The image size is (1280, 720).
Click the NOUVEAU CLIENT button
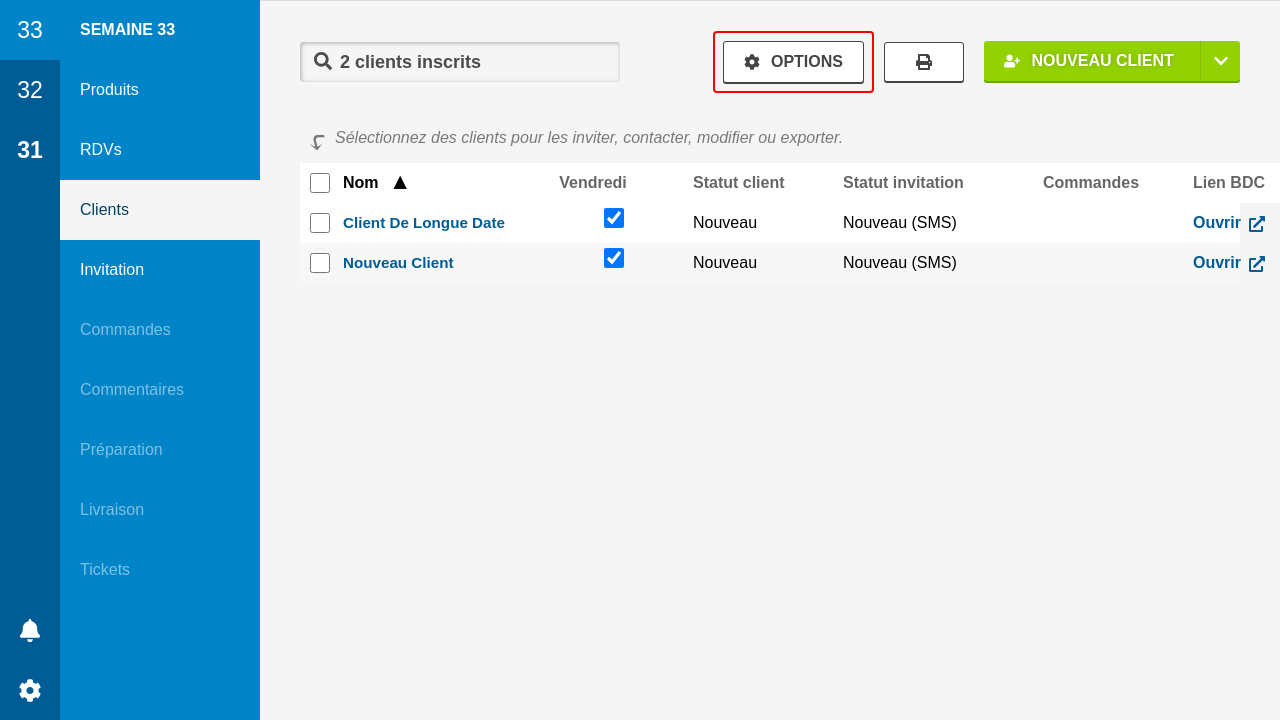click(x=1092, y=61)
